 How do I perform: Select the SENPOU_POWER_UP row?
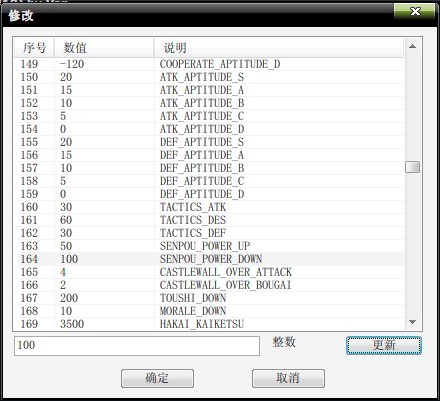209,246
